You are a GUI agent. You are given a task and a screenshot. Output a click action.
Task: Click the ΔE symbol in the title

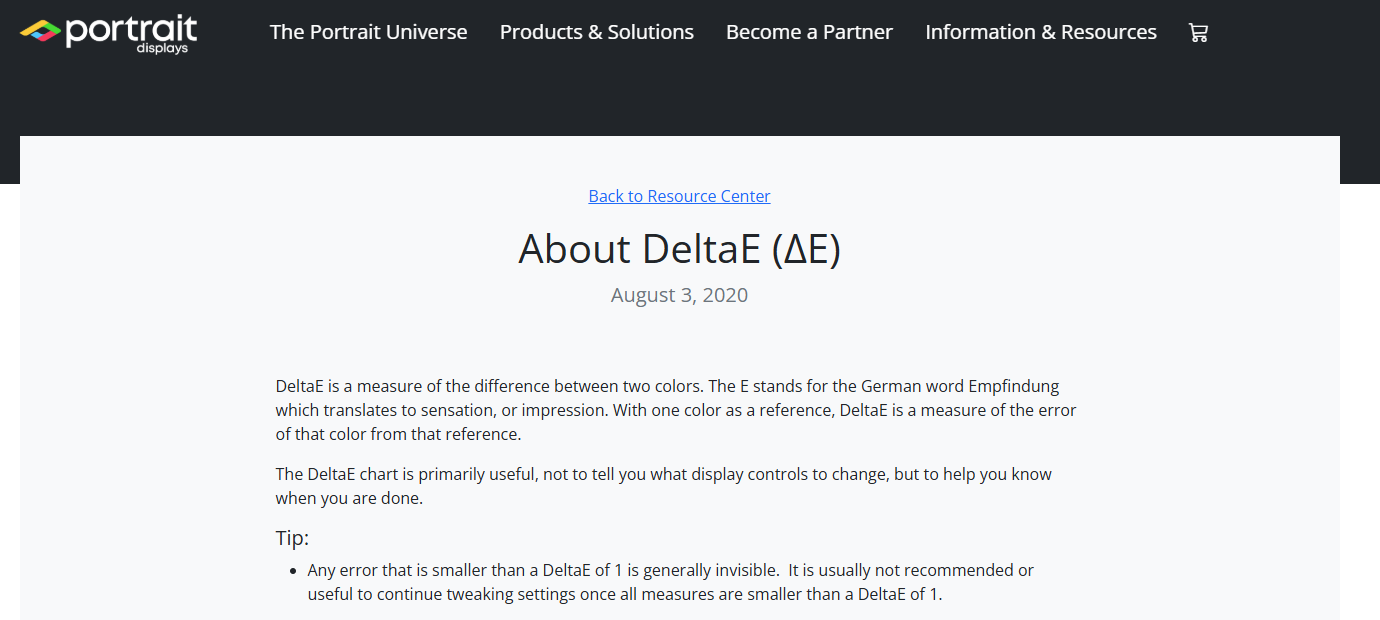[805, 249]
